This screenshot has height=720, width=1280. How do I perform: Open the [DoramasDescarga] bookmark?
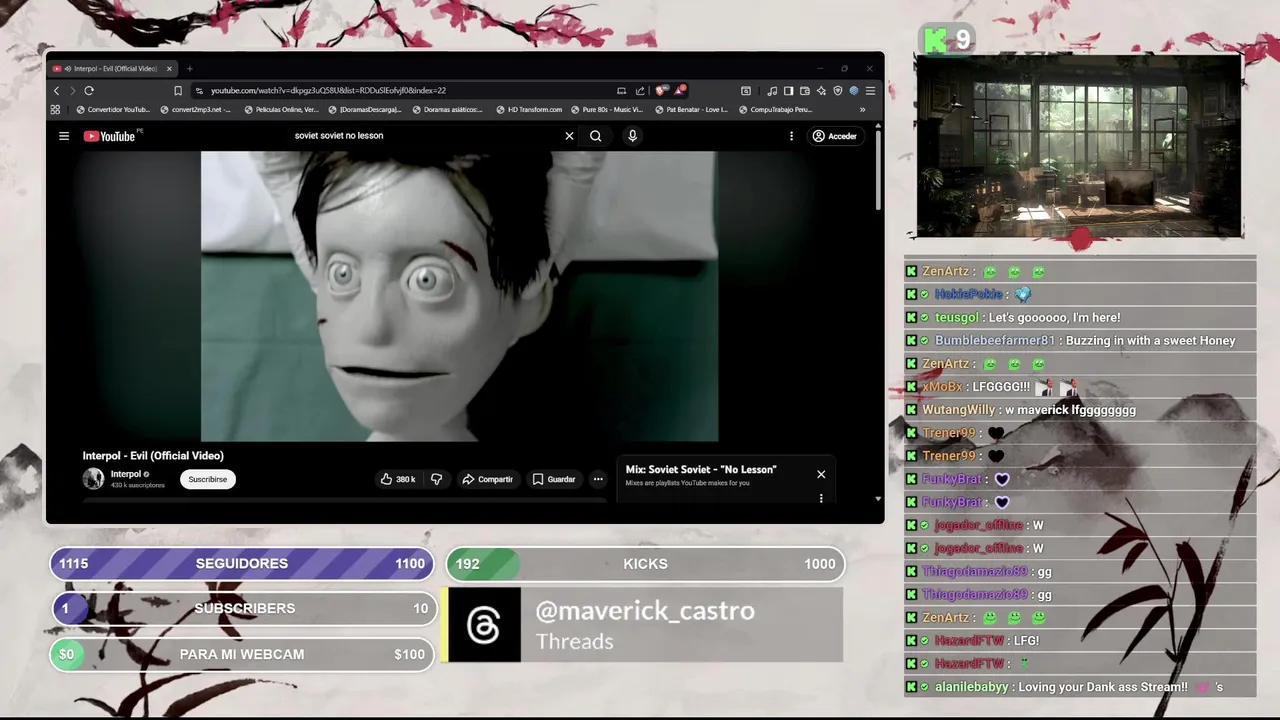(365, 110)
